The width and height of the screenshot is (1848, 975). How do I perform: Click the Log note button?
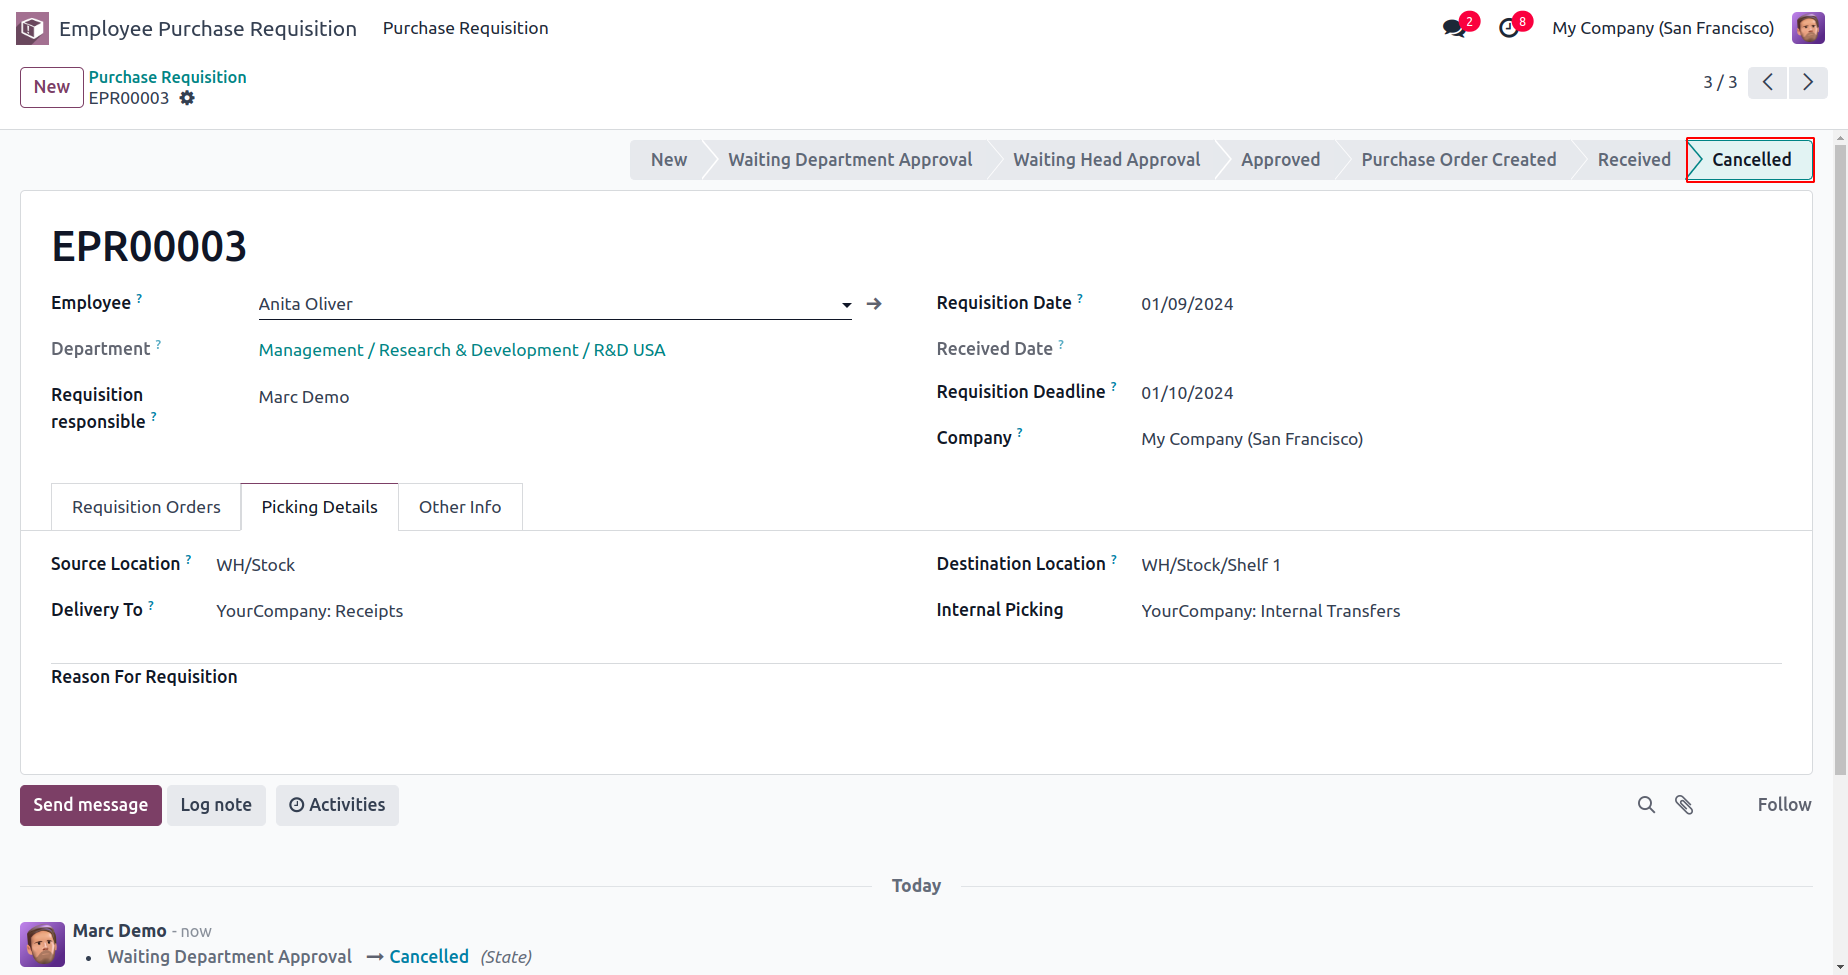click(x=216, y=805)
